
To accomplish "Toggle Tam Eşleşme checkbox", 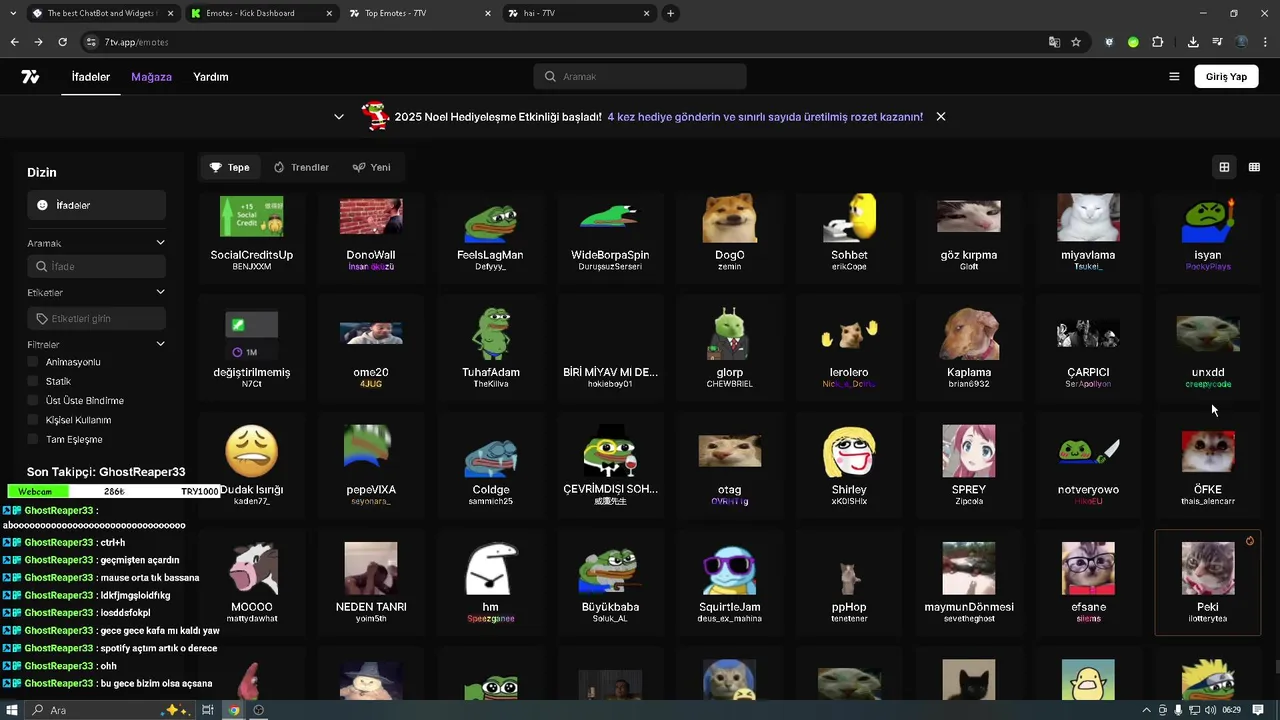I will (33, 440).
